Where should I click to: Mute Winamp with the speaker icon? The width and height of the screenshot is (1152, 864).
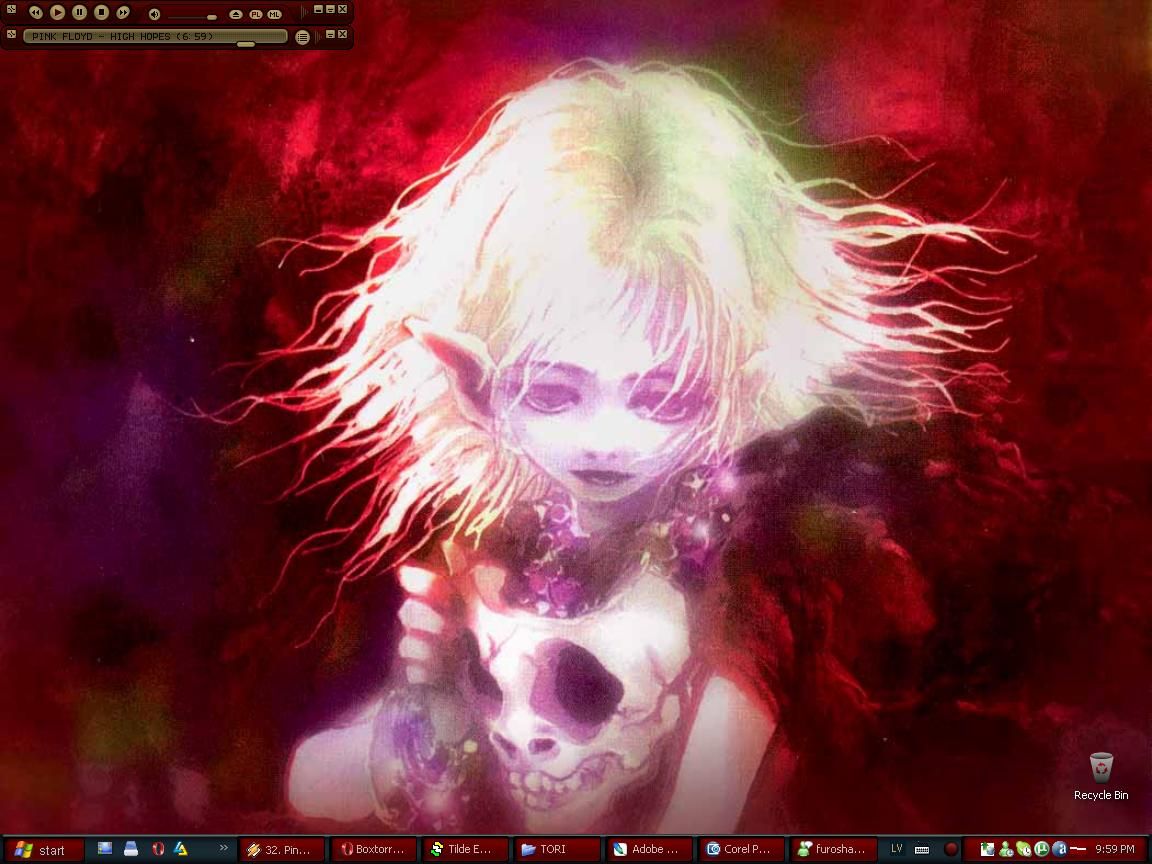[154, 15]
